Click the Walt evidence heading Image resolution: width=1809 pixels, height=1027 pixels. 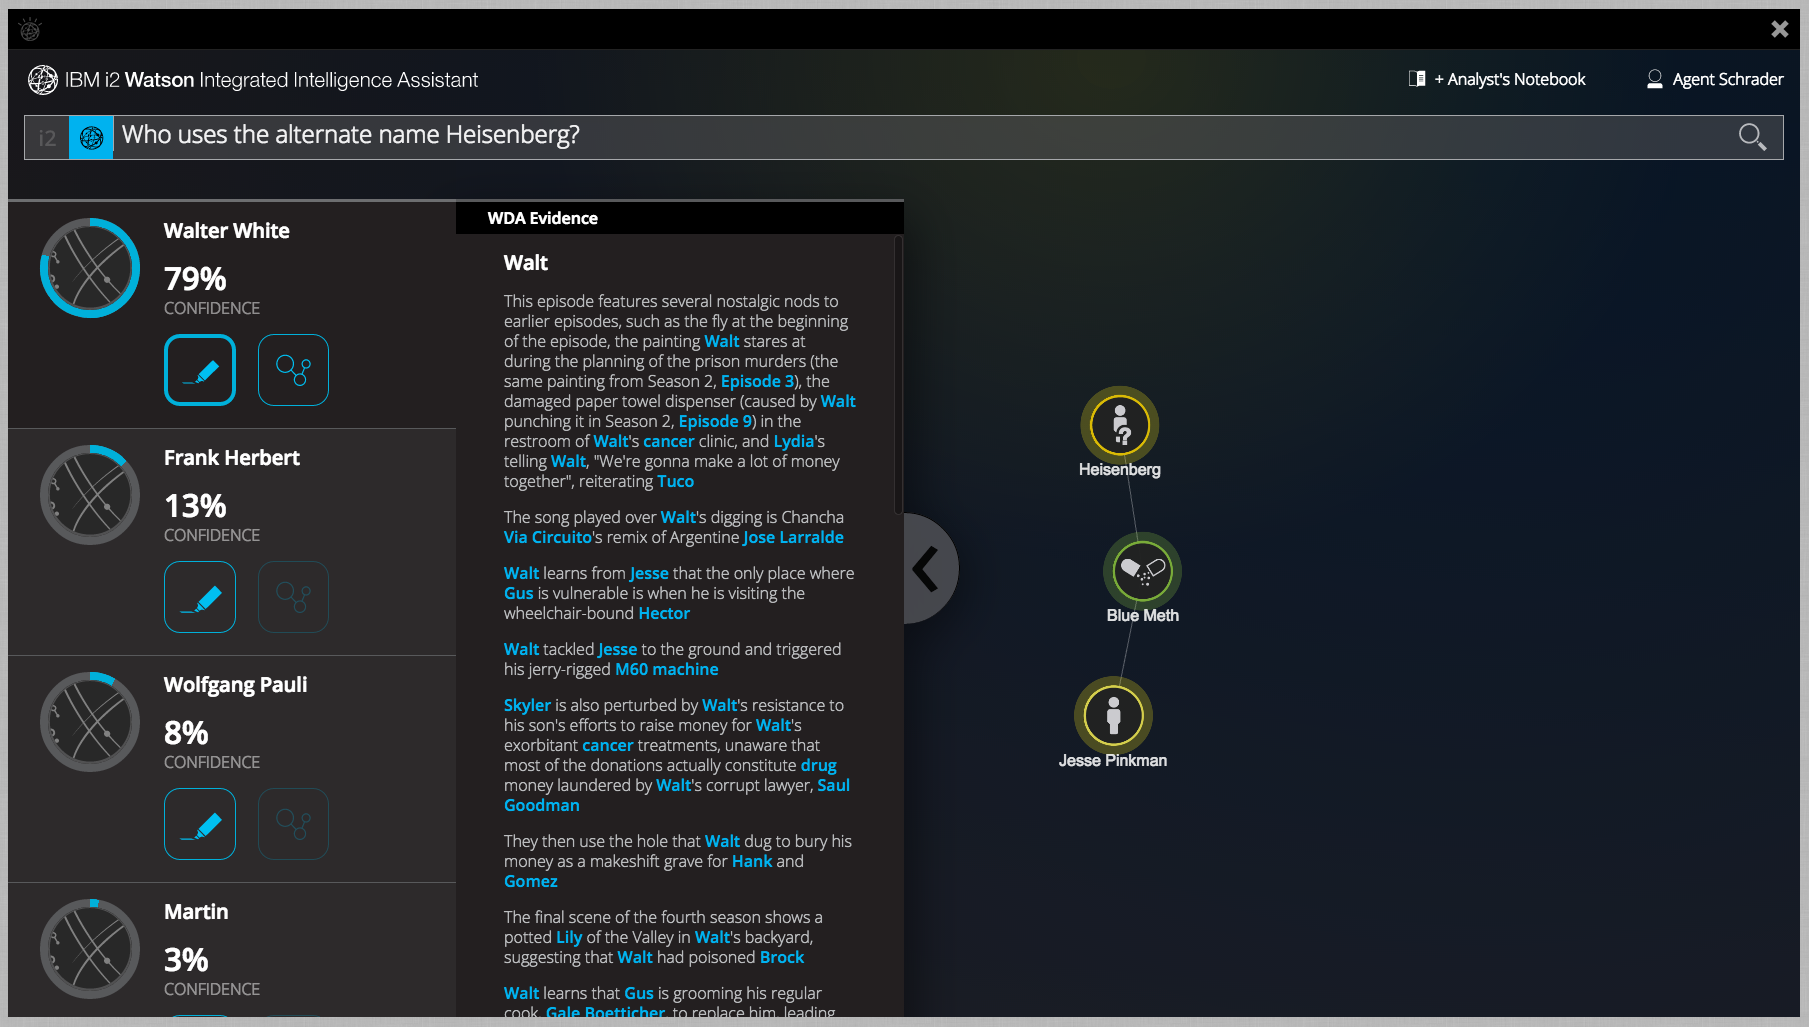[x=526, y=263]
